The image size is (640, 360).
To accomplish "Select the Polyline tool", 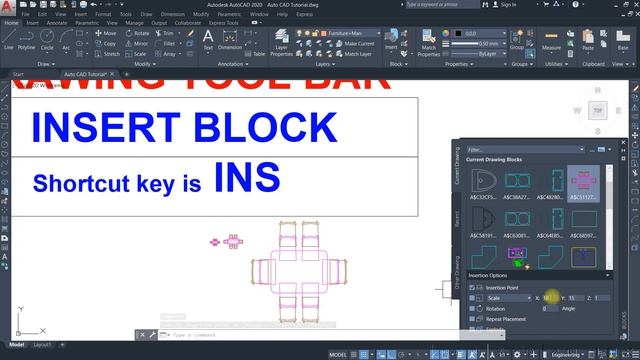I will pyautogui.click(x=26, y=40).
